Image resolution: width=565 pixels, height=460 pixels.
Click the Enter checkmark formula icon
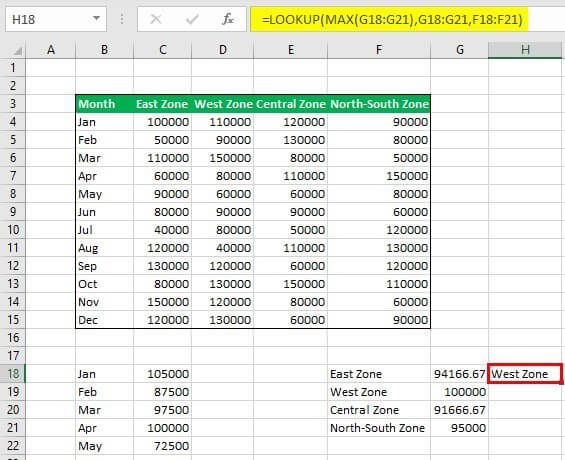[x=192, y=19]
